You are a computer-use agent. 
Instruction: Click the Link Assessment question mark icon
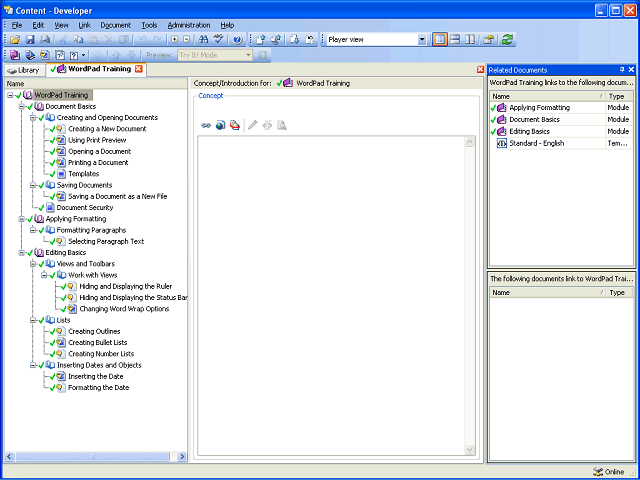pyautogui.click(x=74, y=55)
